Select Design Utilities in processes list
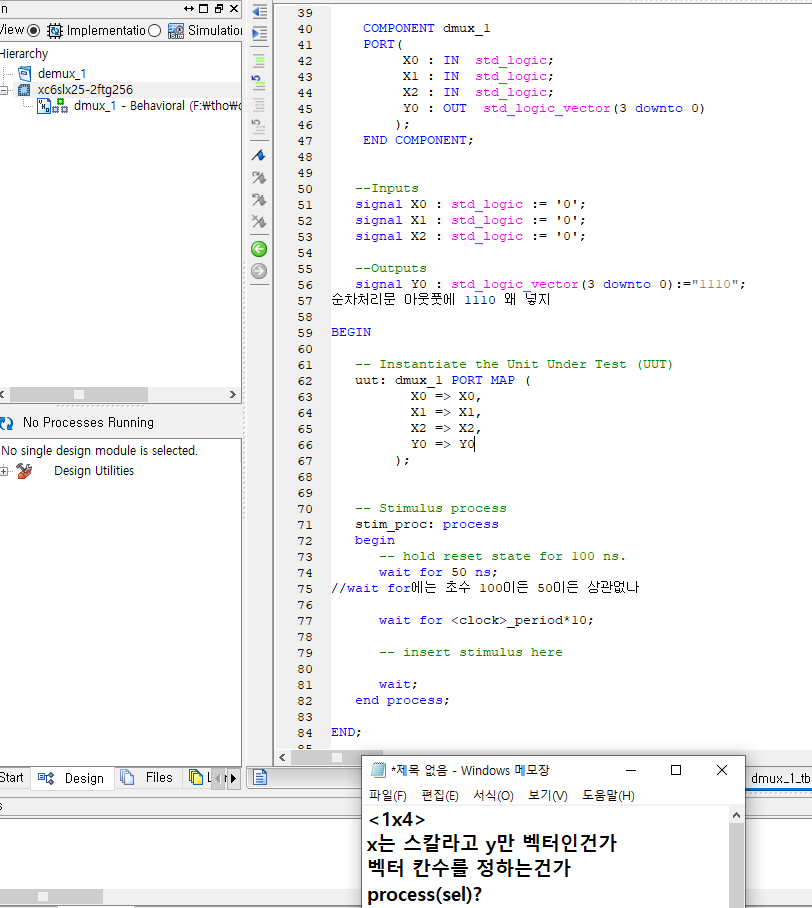The image size is (812, 908). 94,471
